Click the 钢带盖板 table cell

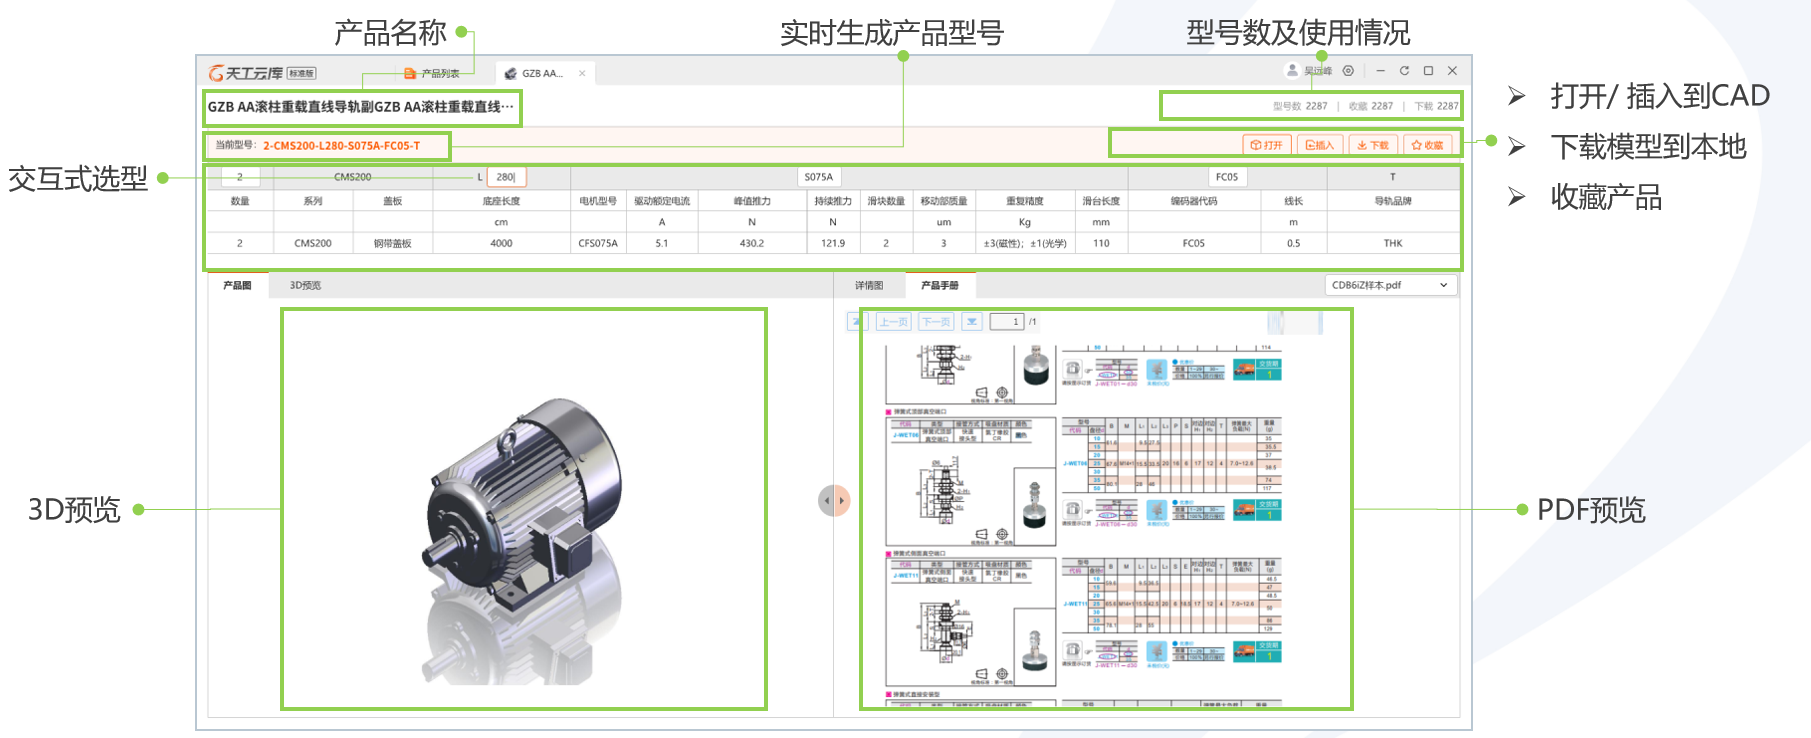coord(393,243)
